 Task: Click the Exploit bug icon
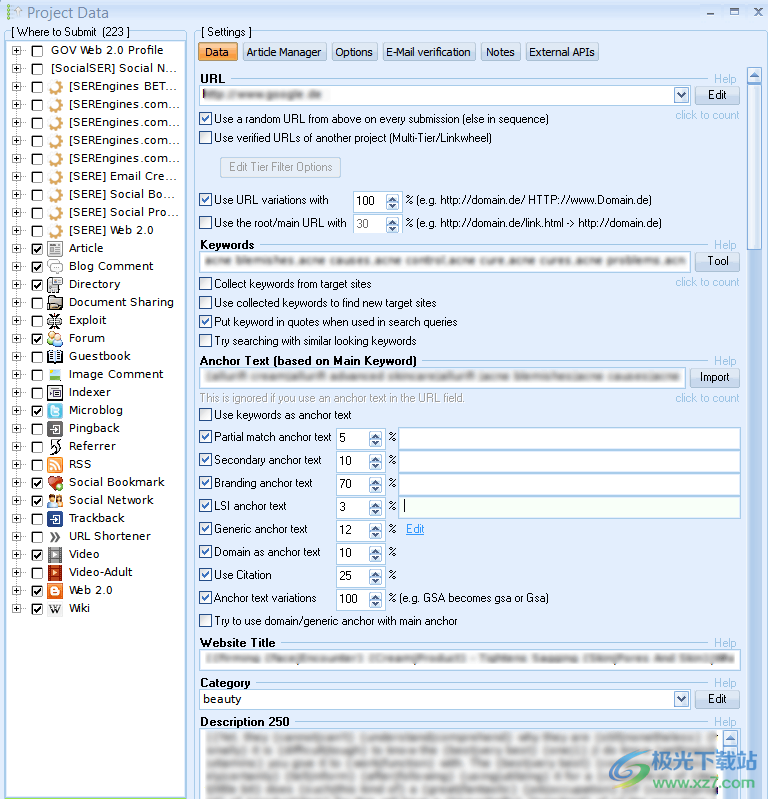point(55,321)
